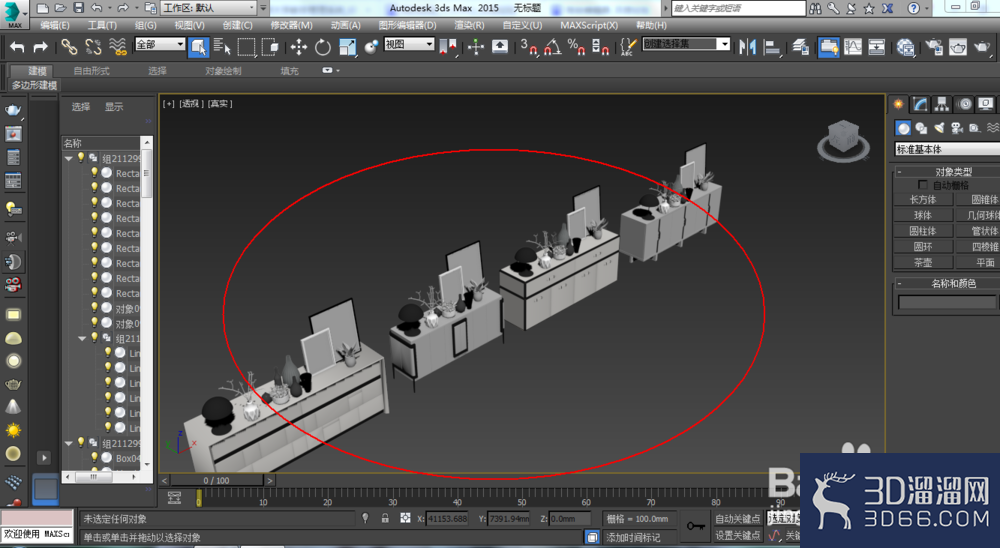The image size is (1000, 548).
Task: Click the 0 / 100 time slider
Action: 217,480
